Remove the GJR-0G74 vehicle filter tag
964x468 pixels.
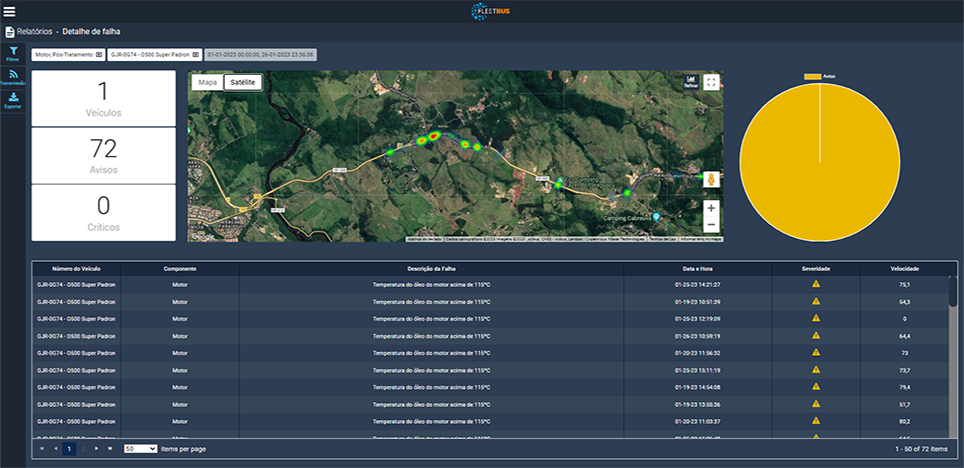pyautogui.click(x=196, y=54)
